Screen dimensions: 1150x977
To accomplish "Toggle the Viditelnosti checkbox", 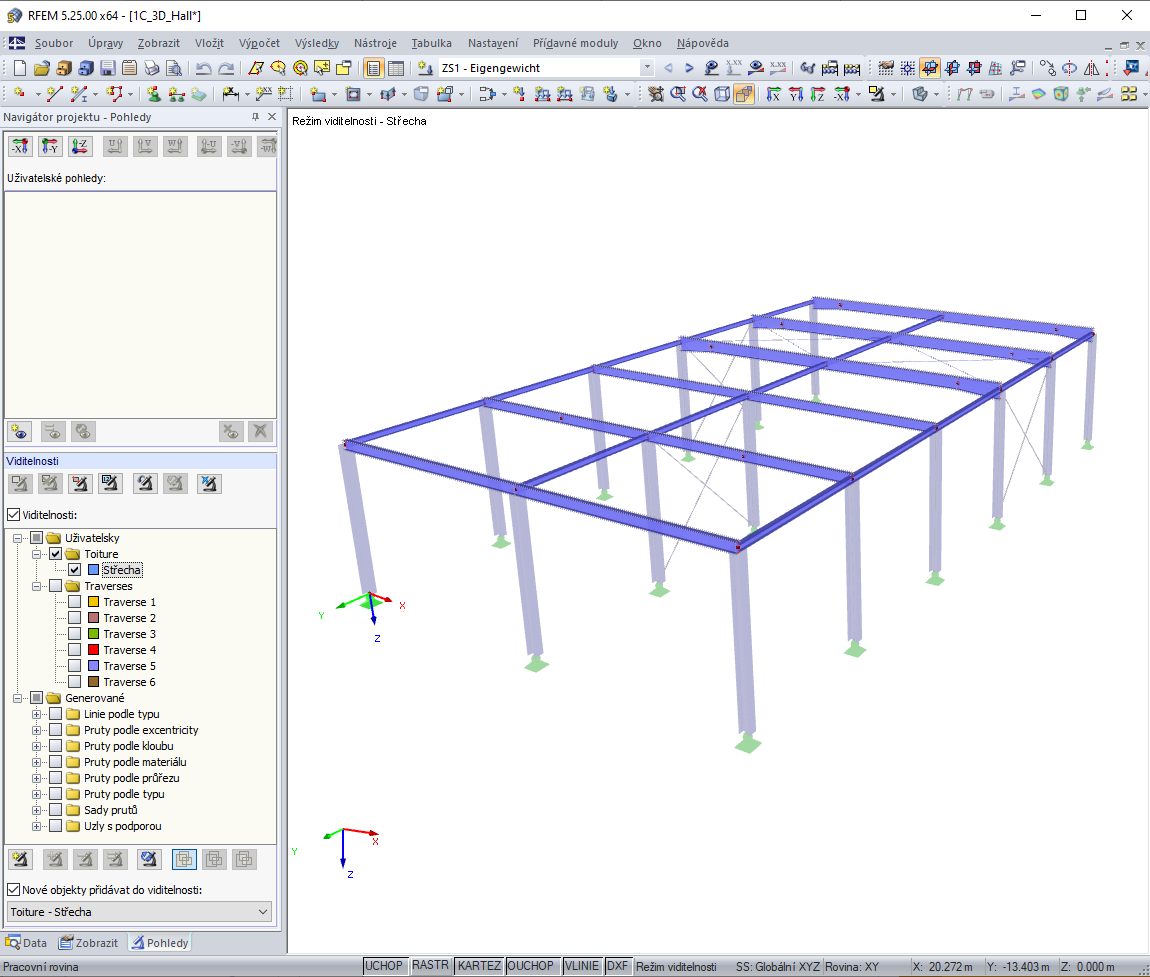I will pyautogui.click(x=13, y=515).
